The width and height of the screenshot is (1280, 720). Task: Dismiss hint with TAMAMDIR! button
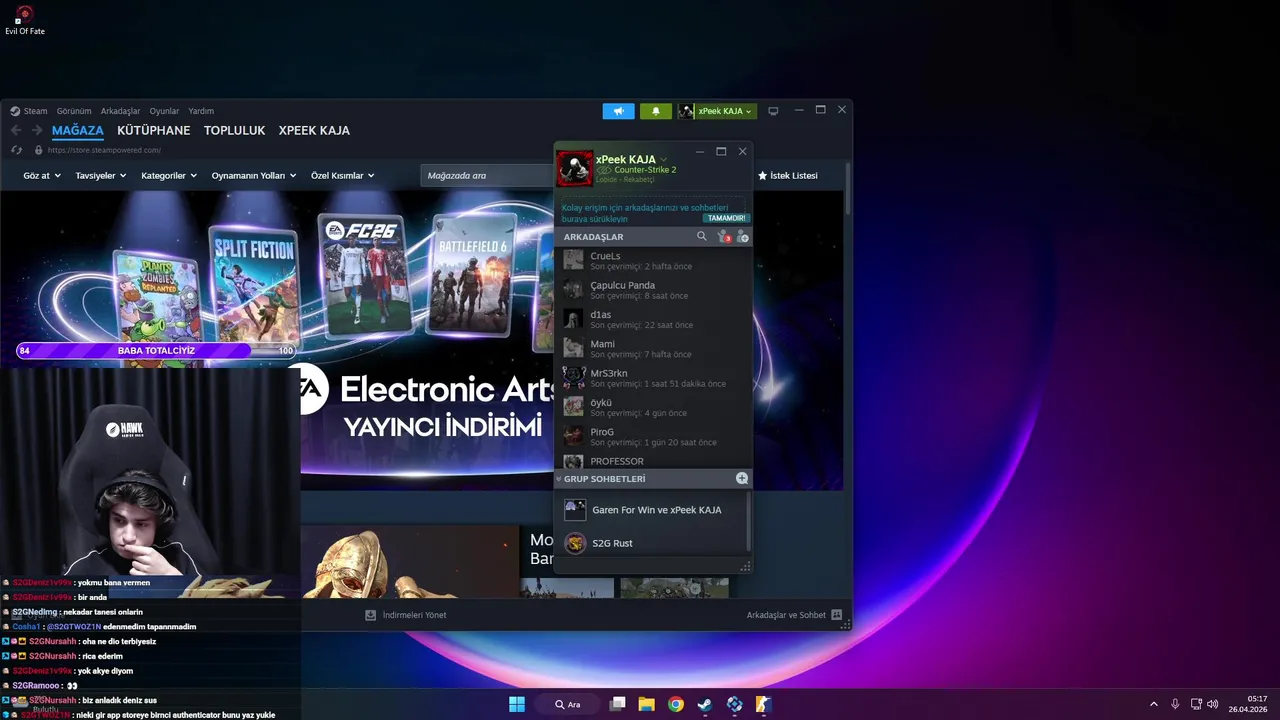click(726, 218)
